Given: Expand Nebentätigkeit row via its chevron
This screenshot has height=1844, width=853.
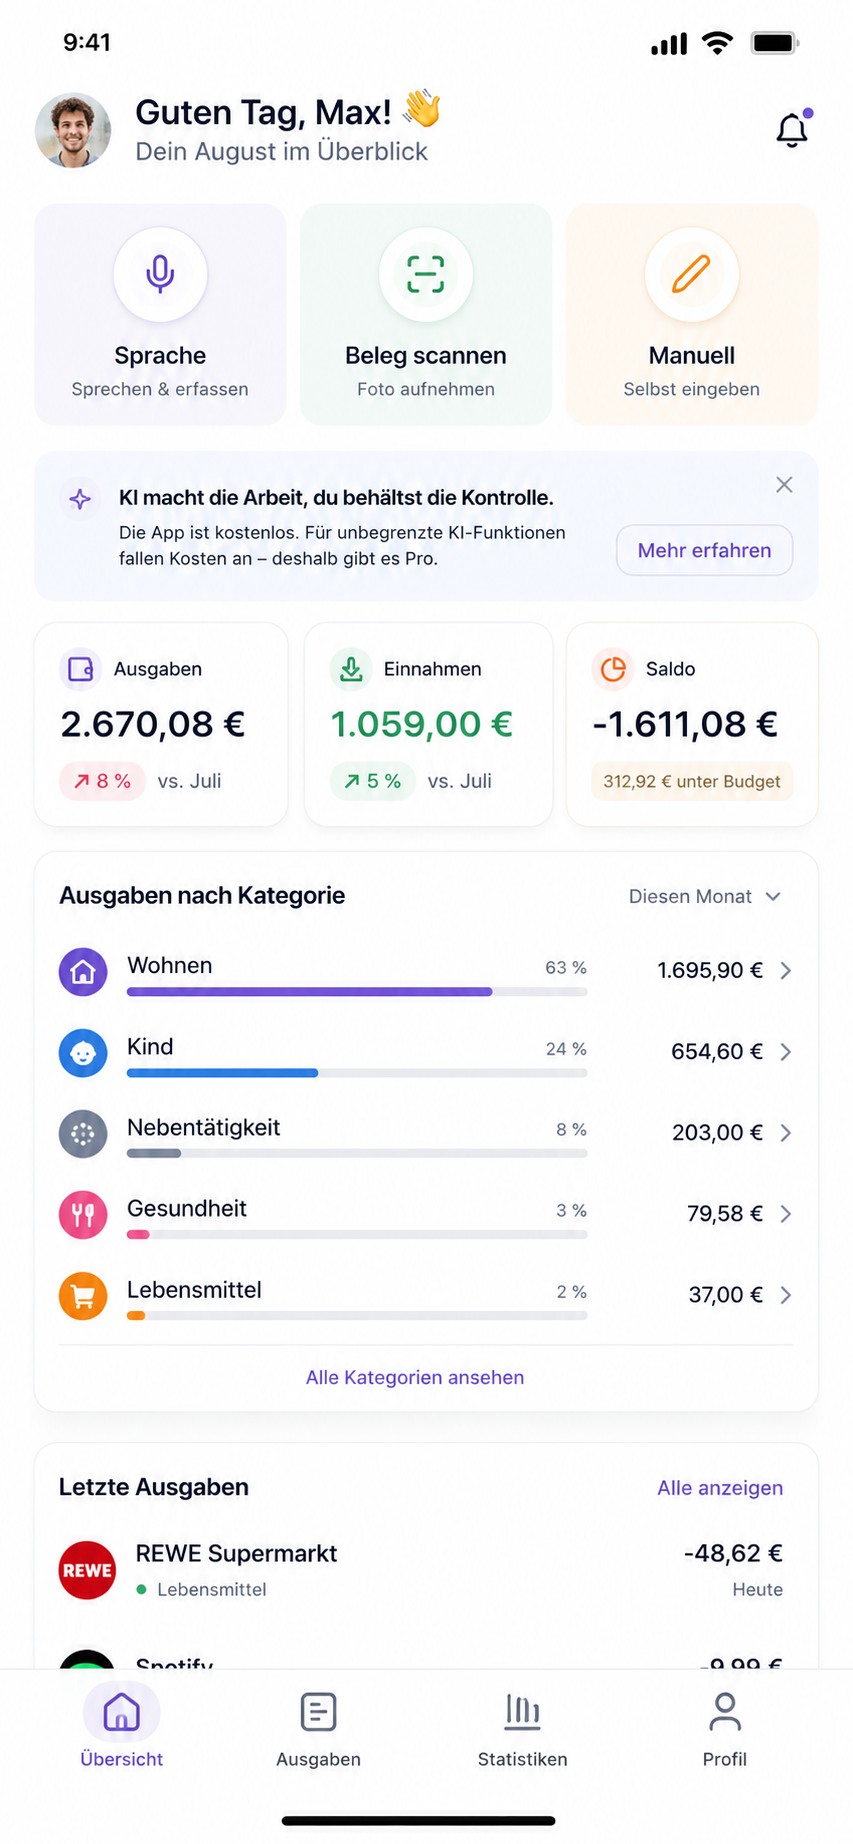Looking at the screenshot, I should tap(786, 1132).
